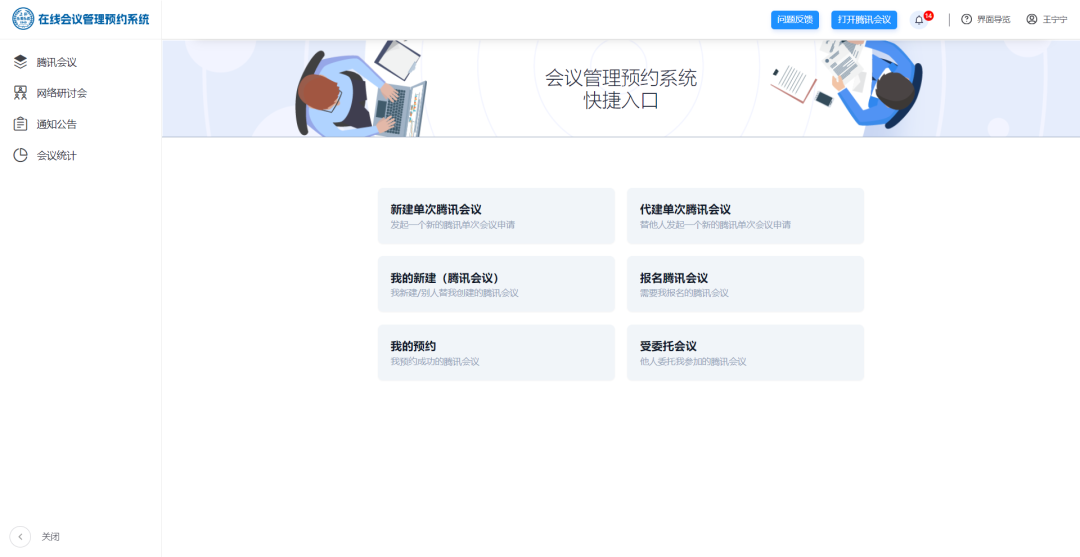Click the 问题反馈 button

coord(795,20)
